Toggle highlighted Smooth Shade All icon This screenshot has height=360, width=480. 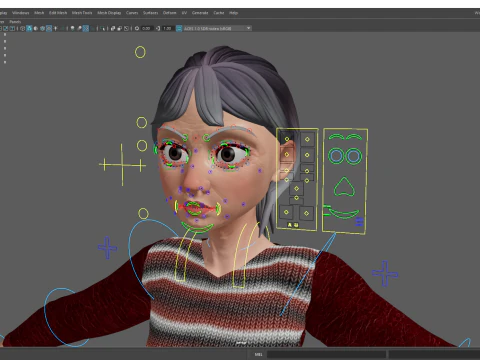(x=29, y=28)
